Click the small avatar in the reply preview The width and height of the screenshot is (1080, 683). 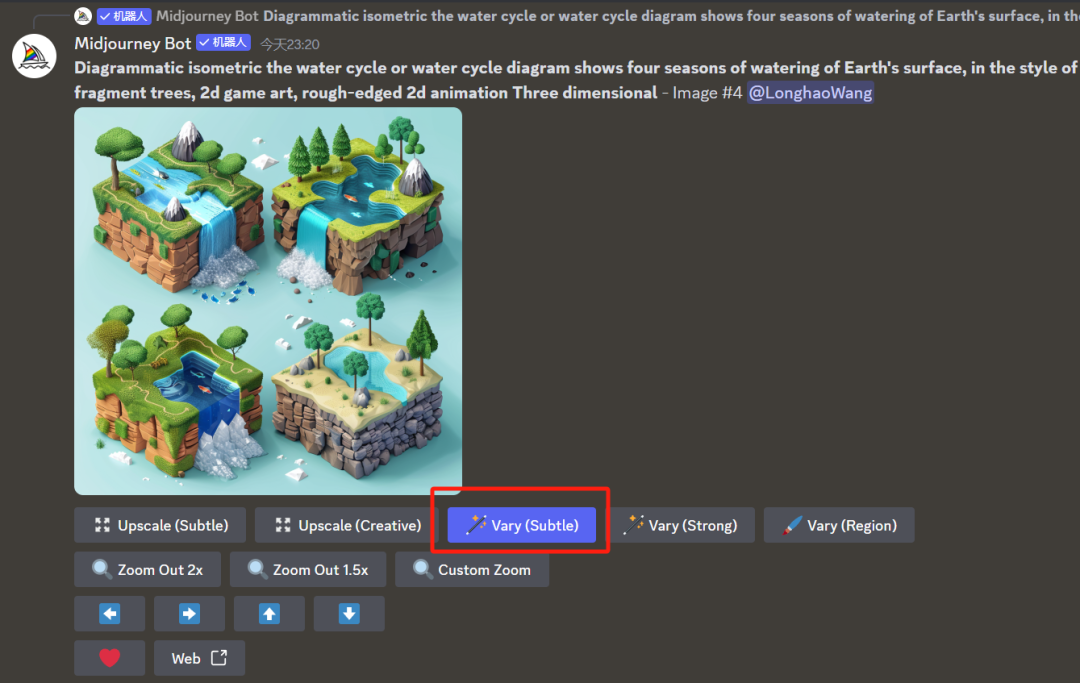pyautogui.click(x=83, y=16)
